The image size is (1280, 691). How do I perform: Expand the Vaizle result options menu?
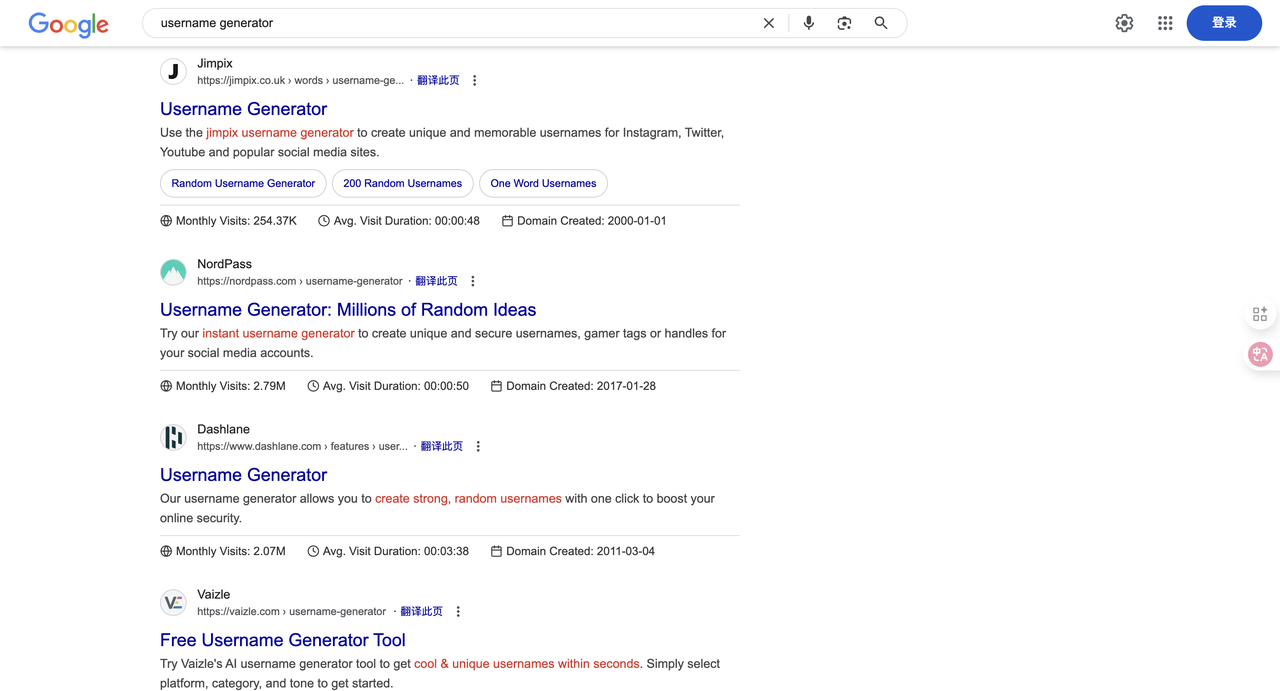pos(458,612)
